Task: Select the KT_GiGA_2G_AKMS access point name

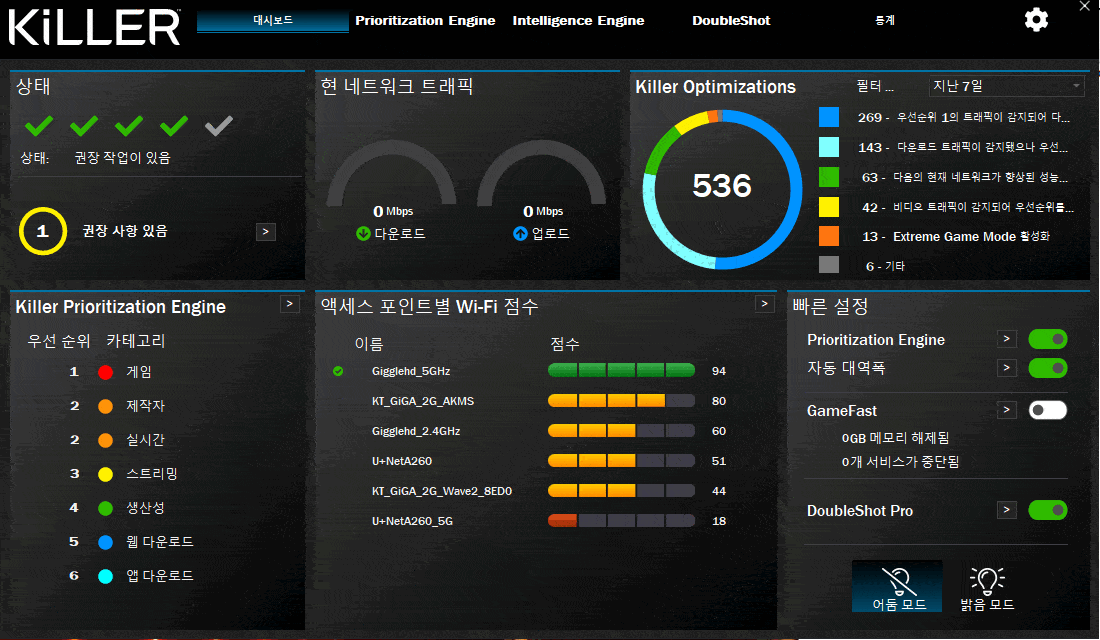Action: tap(423, 401)
